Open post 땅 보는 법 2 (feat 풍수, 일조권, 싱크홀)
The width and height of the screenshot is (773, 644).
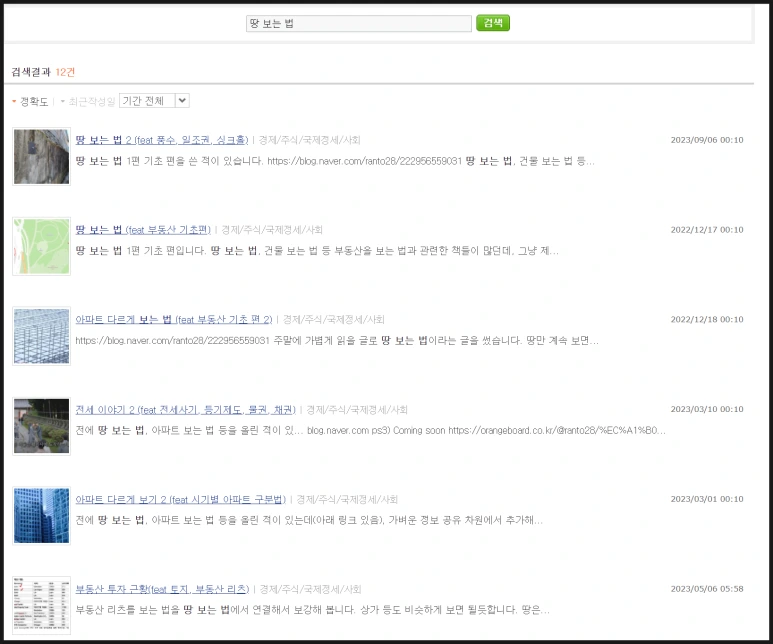pyautogui.click(x=162, y=140)
